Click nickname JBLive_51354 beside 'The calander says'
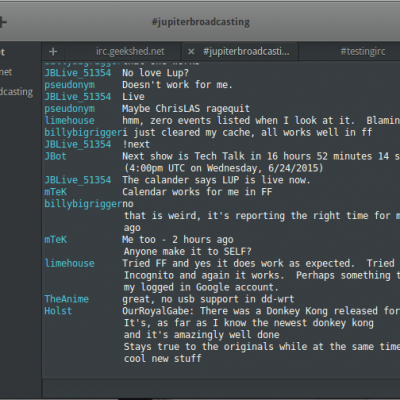This screenshot has width=400, height=400. (78, 180)
